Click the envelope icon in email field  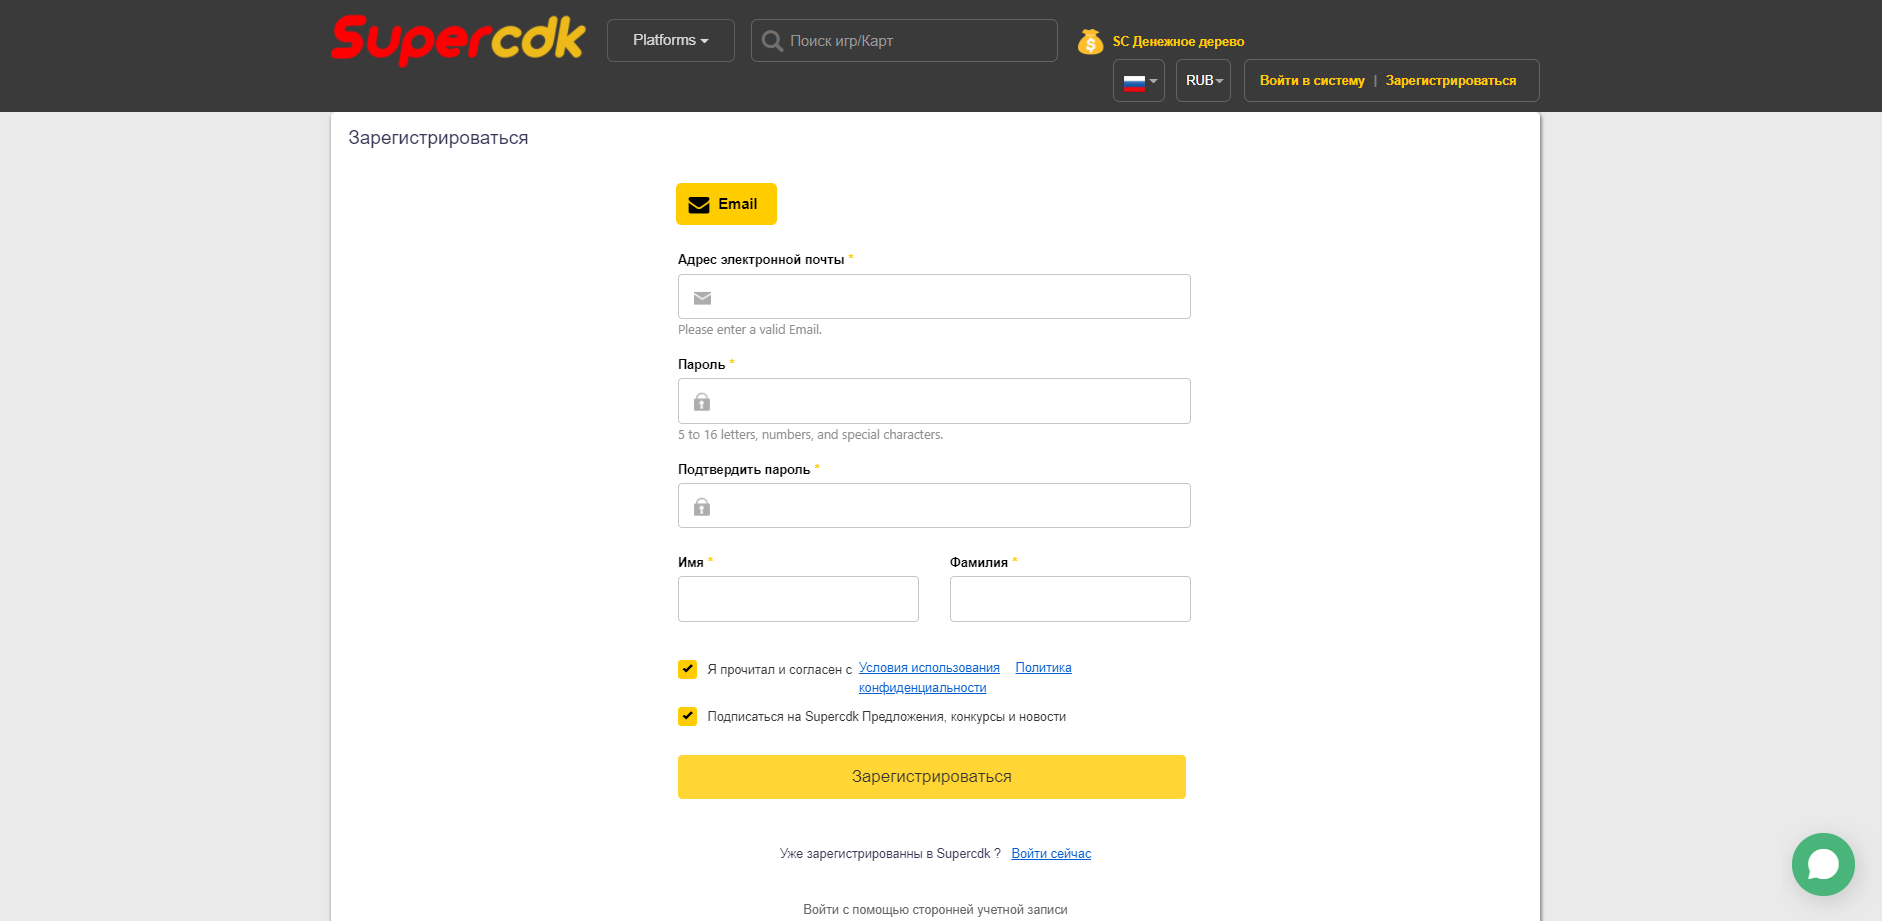[702, 298]
